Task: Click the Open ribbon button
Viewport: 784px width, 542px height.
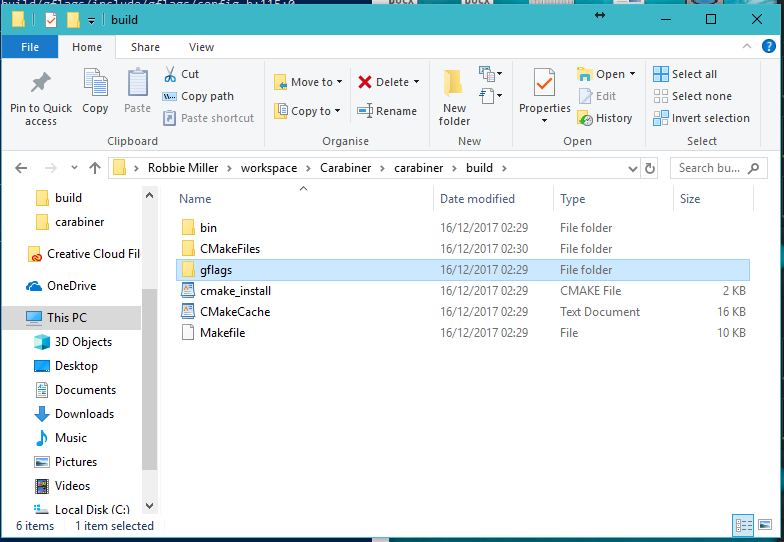Action: click(x=602, y=74)
